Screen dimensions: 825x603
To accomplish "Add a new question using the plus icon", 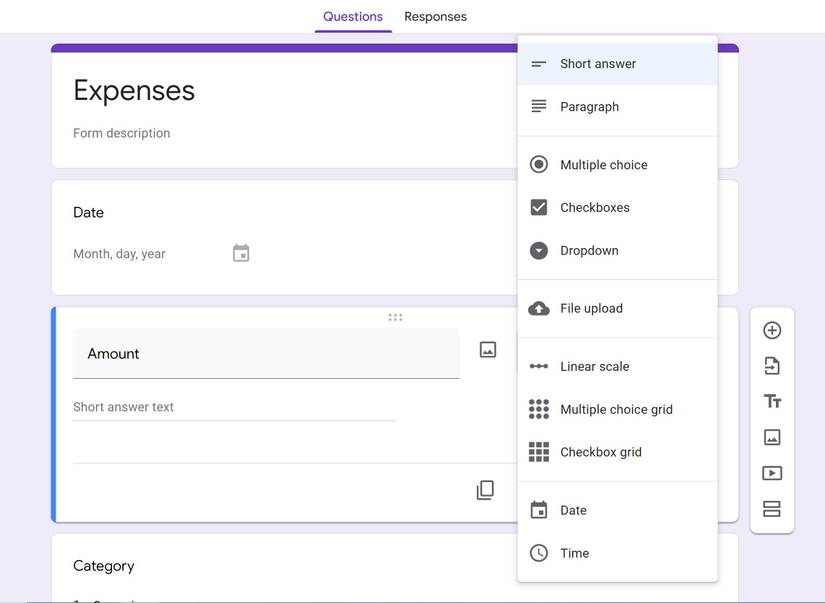I will coord(772,329).
